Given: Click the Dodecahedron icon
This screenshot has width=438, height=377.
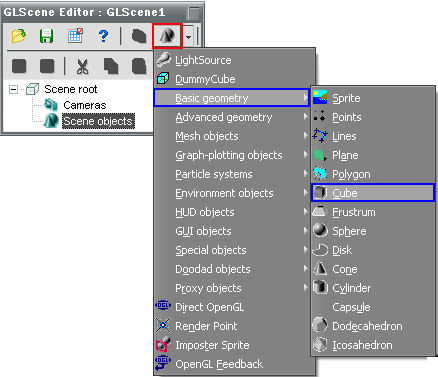Looking at the screenshot, I should click(x=320, y=325).
